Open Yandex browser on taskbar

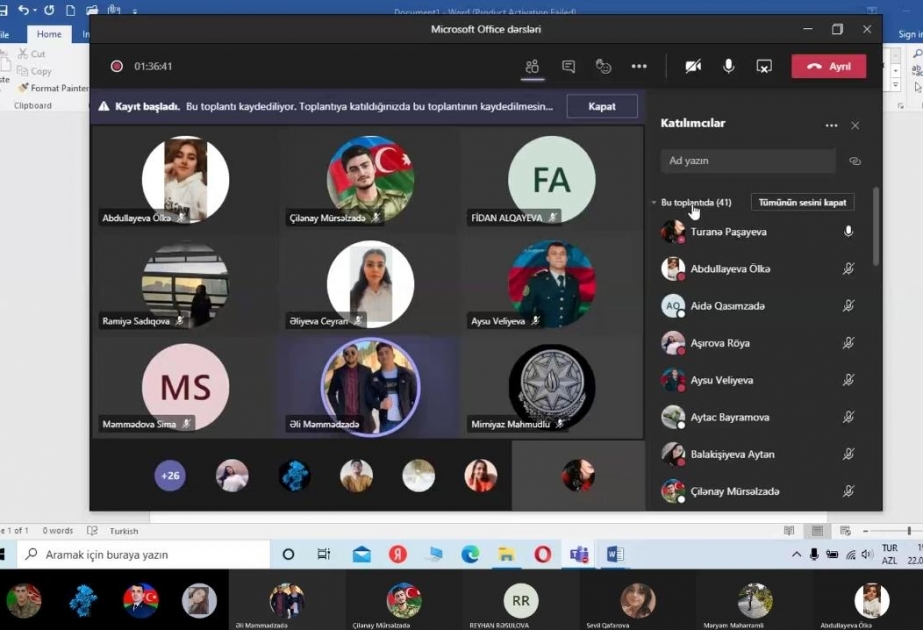[398, 554]
